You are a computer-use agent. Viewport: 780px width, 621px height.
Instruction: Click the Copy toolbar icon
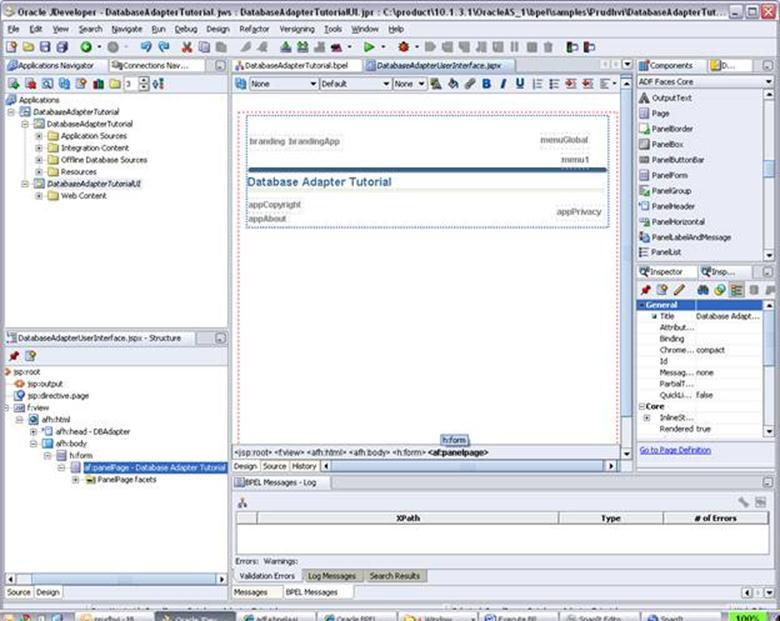[204, 47]
